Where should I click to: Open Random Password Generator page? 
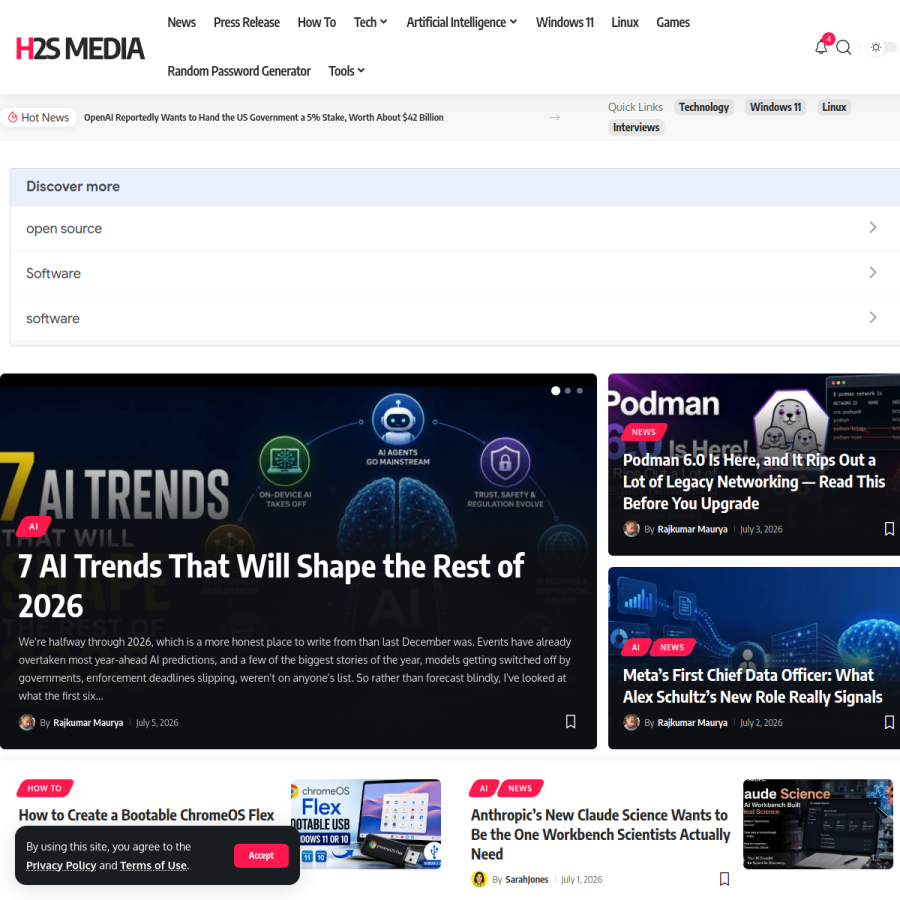[239, 71]
